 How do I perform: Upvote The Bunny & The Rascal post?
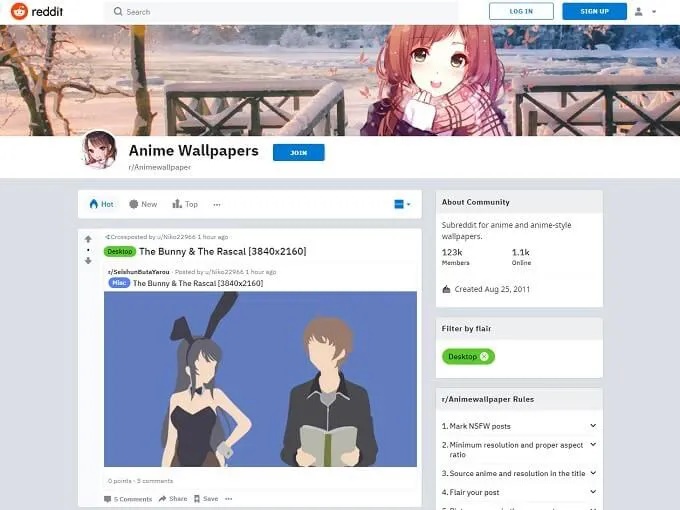[x=88, y=239]
